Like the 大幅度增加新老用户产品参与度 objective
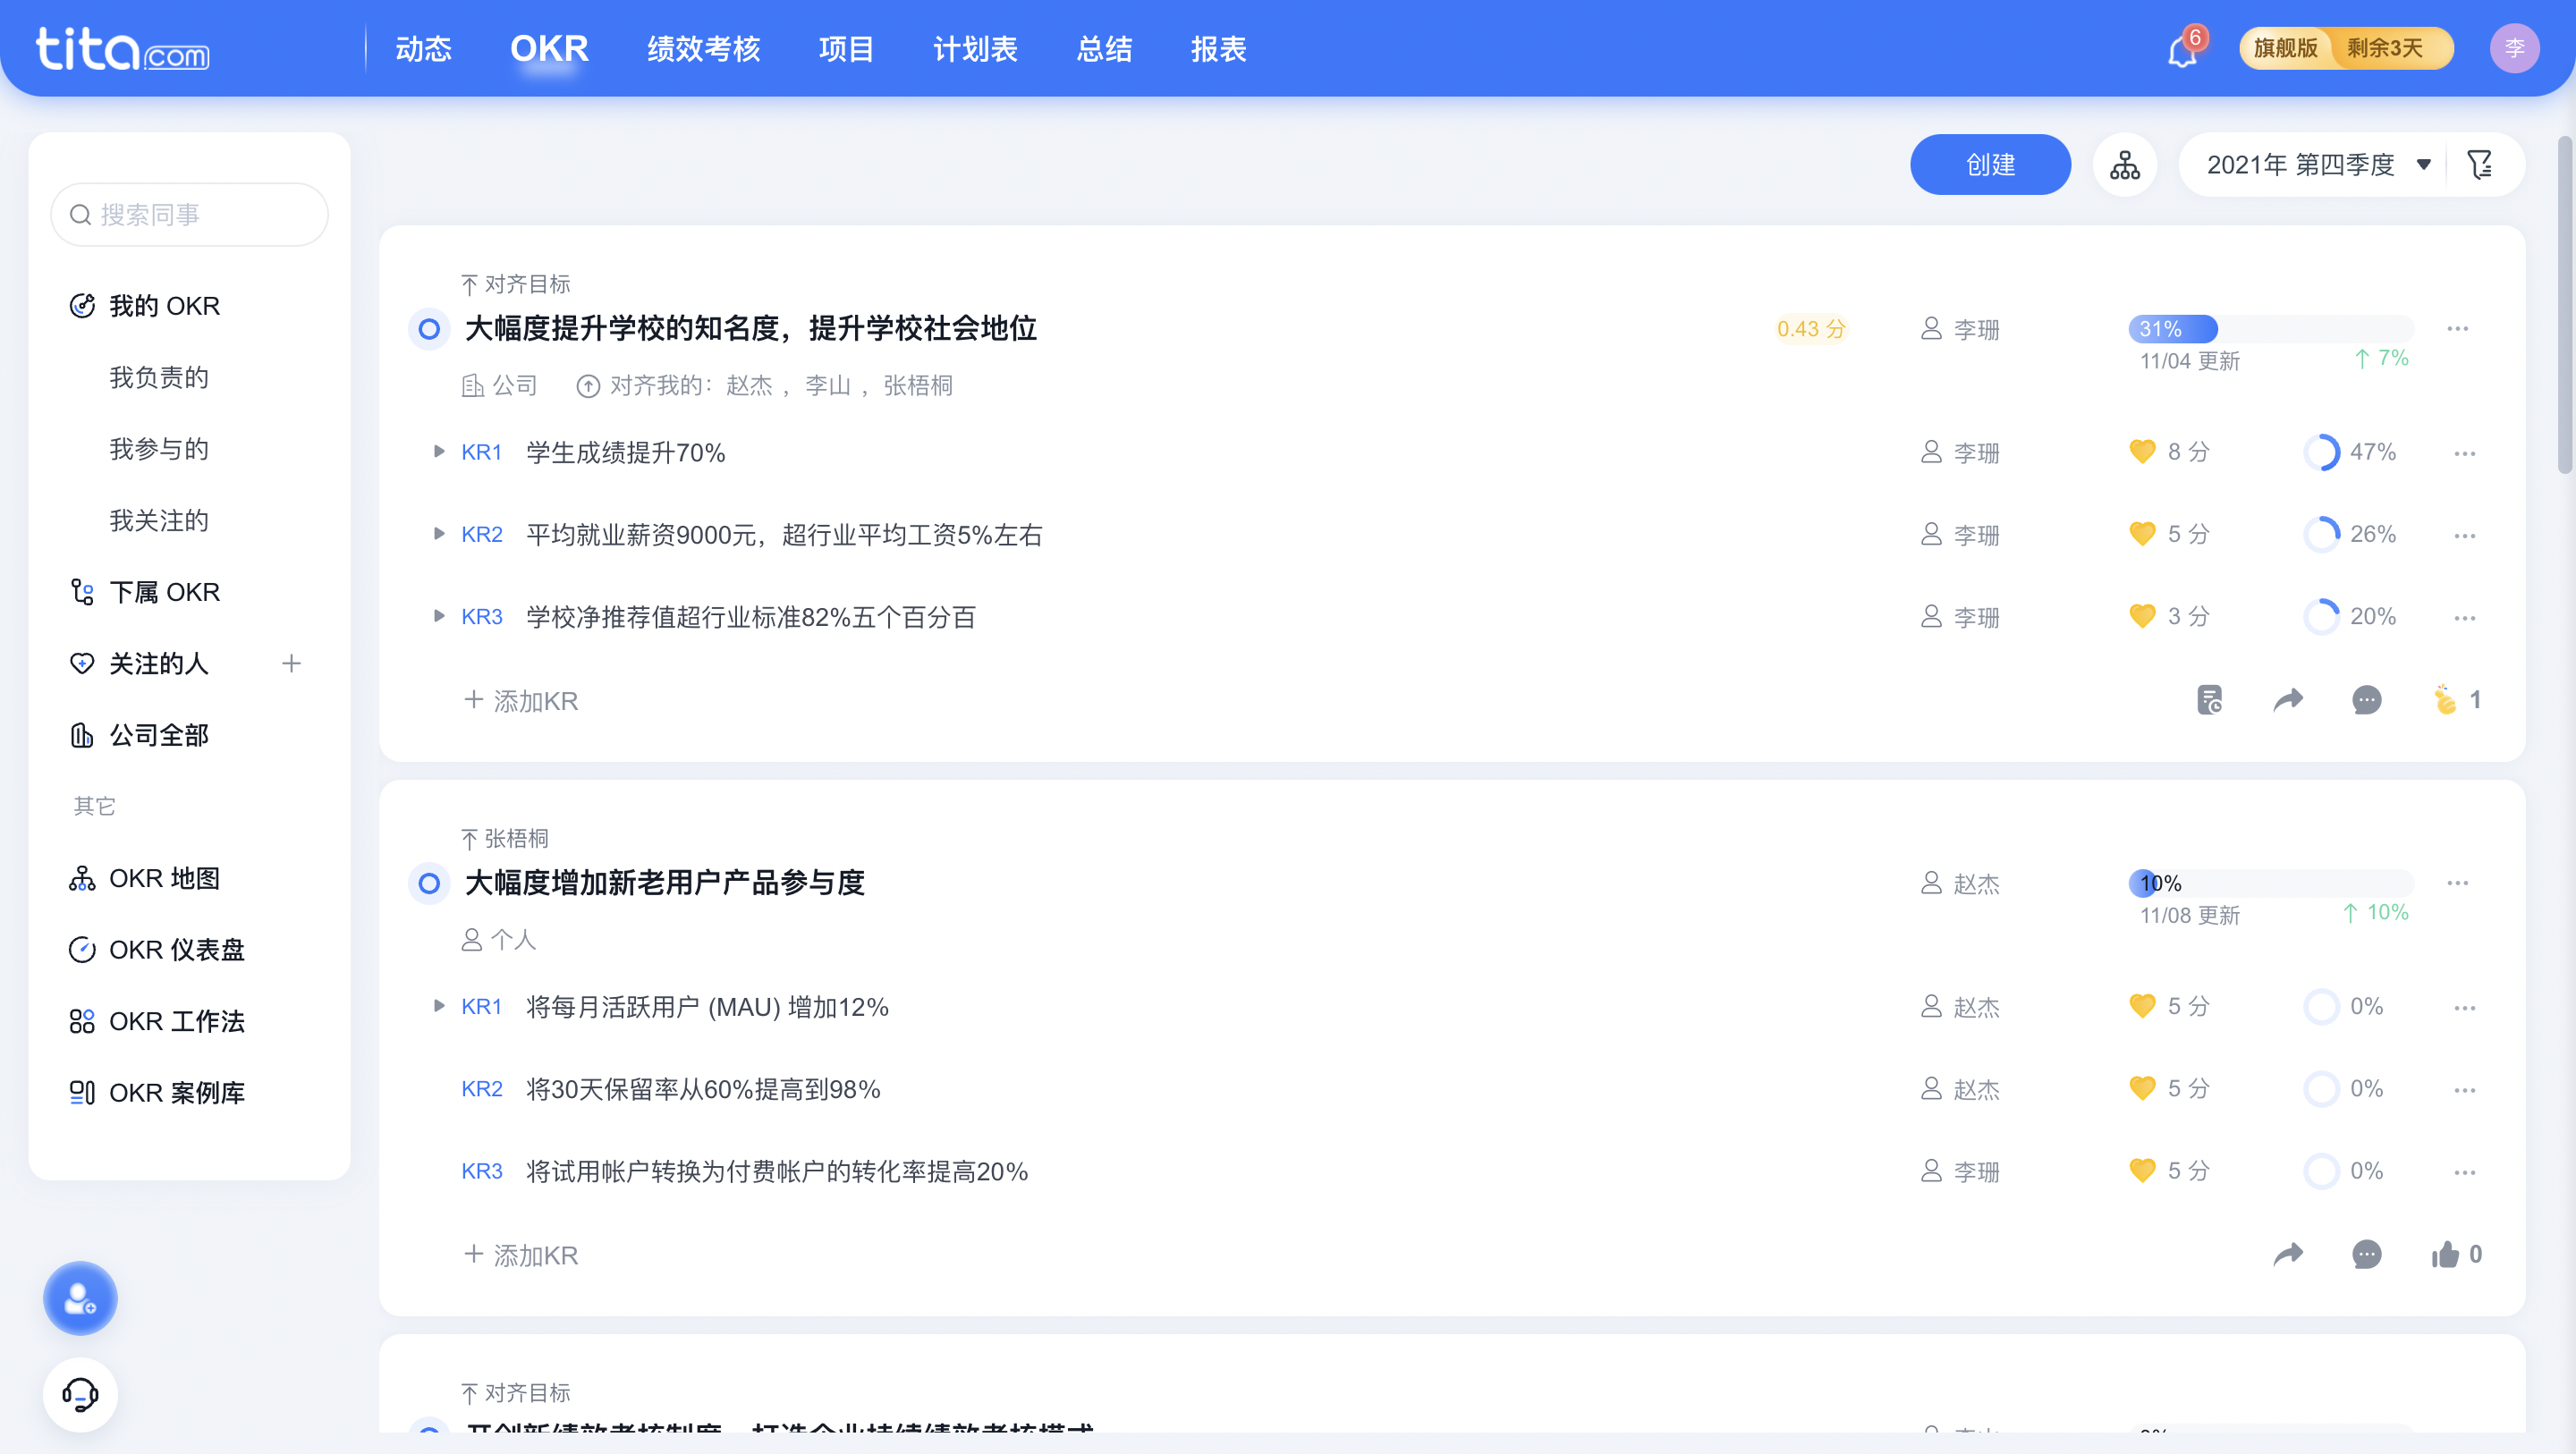 [2446, 1253]
